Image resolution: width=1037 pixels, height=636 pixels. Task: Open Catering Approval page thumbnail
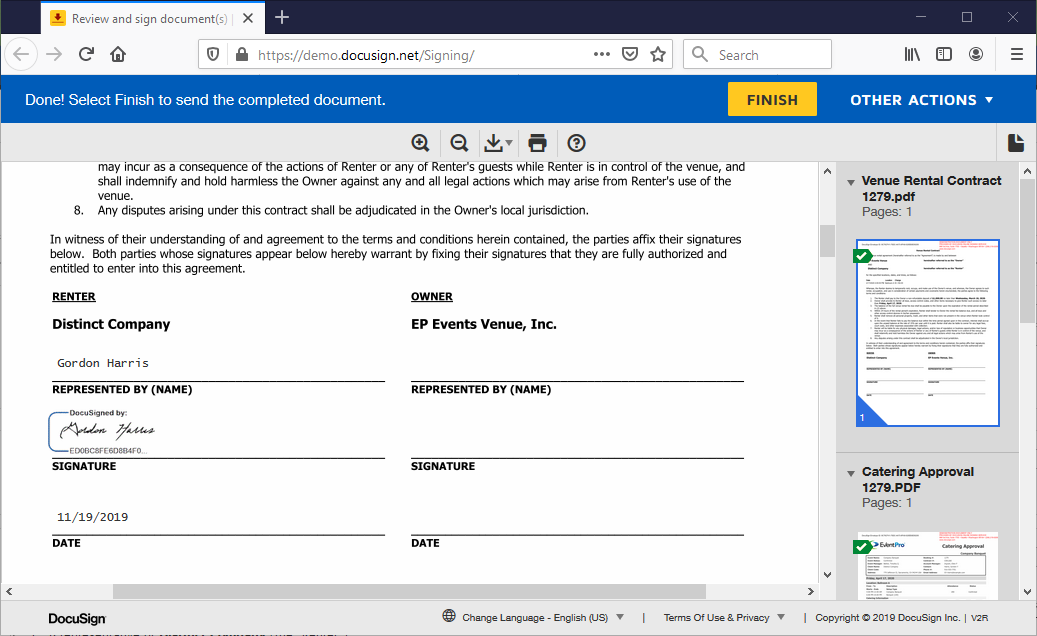(x=927, y=565)
